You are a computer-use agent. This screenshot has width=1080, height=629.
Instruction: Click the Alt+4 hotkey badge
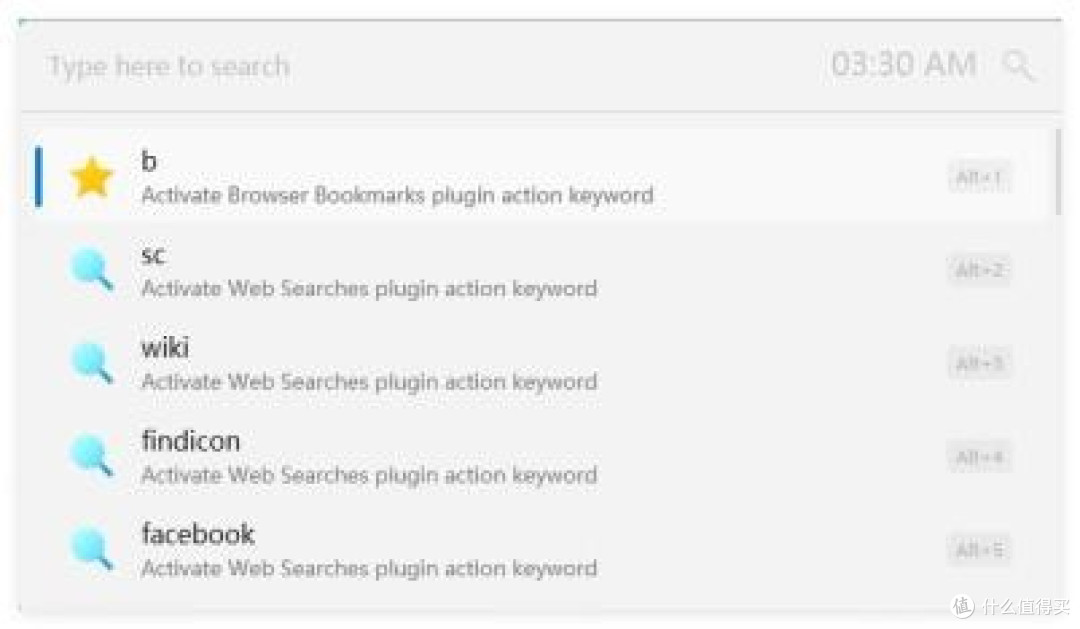pos(979,456)
